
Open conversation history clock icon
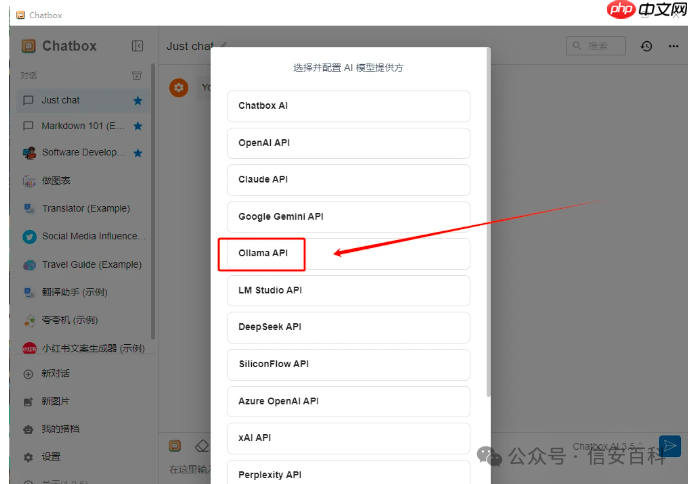click(x=646, y=46)
